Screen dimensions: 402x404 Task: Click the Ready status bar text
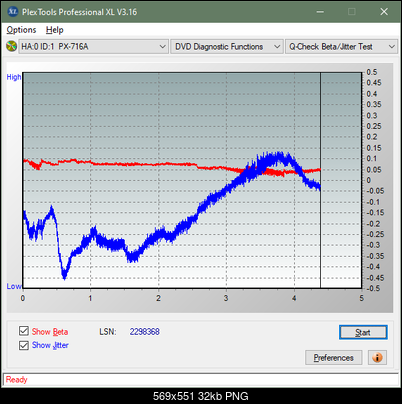17,380
